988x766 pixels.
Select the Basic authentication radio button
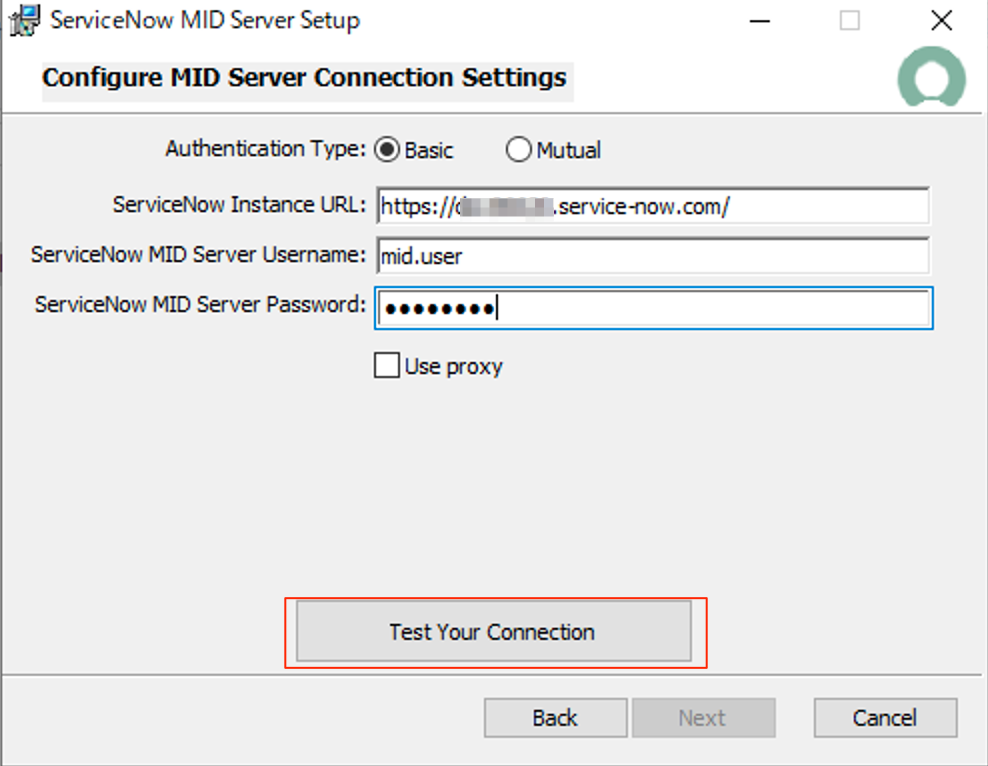(387, 149)
